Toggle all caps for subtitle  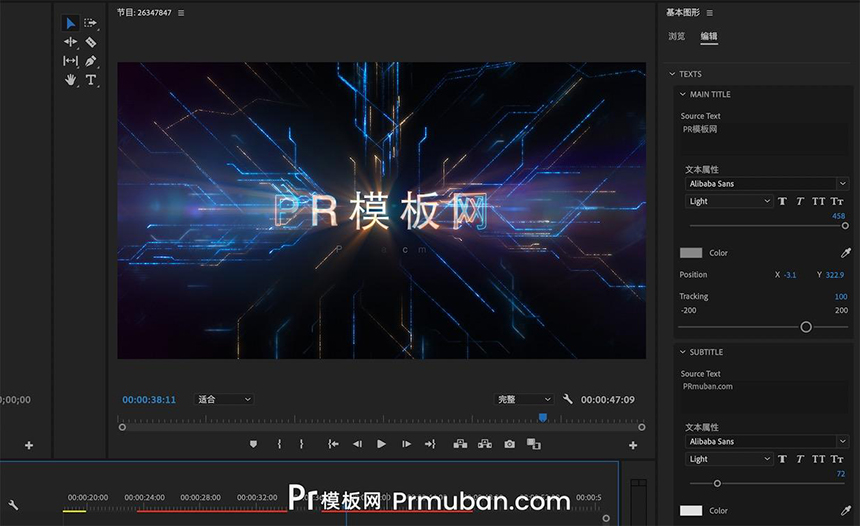818,459
